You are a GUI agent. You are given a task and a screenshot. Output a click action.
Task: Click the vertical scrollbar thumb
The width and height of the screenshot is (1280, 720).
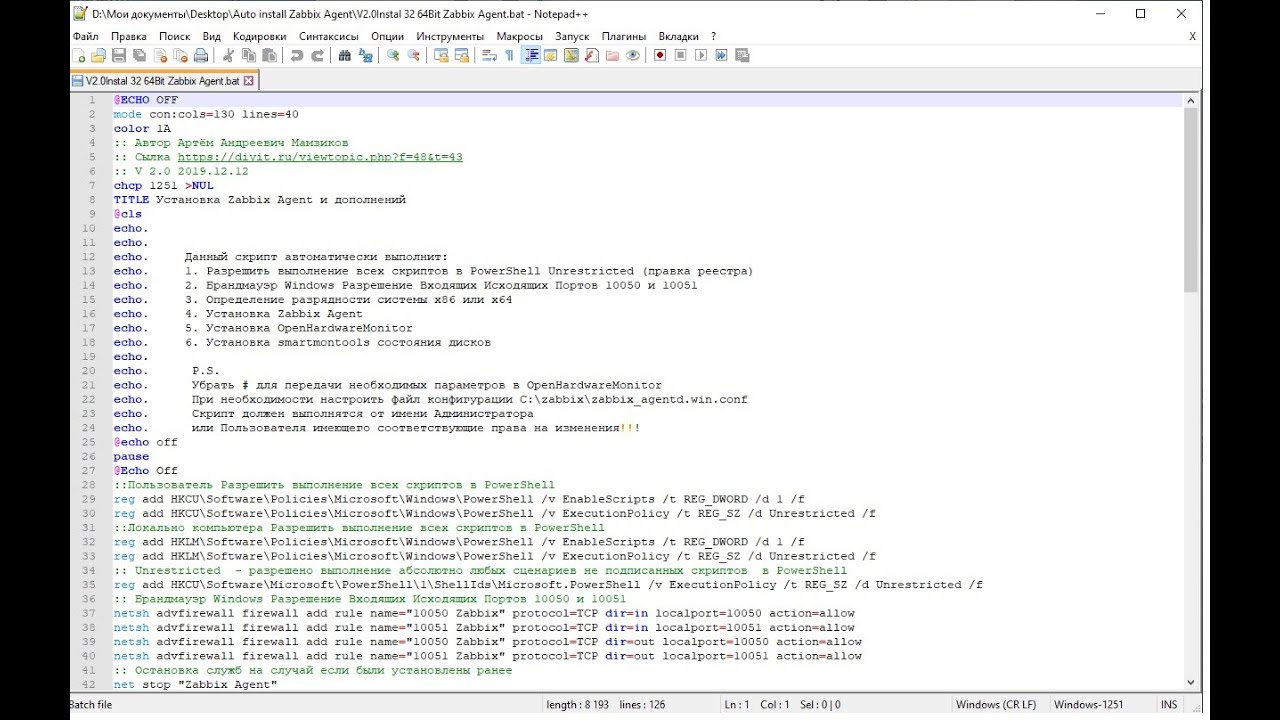pyautogui.click(x=1190, y=199)
